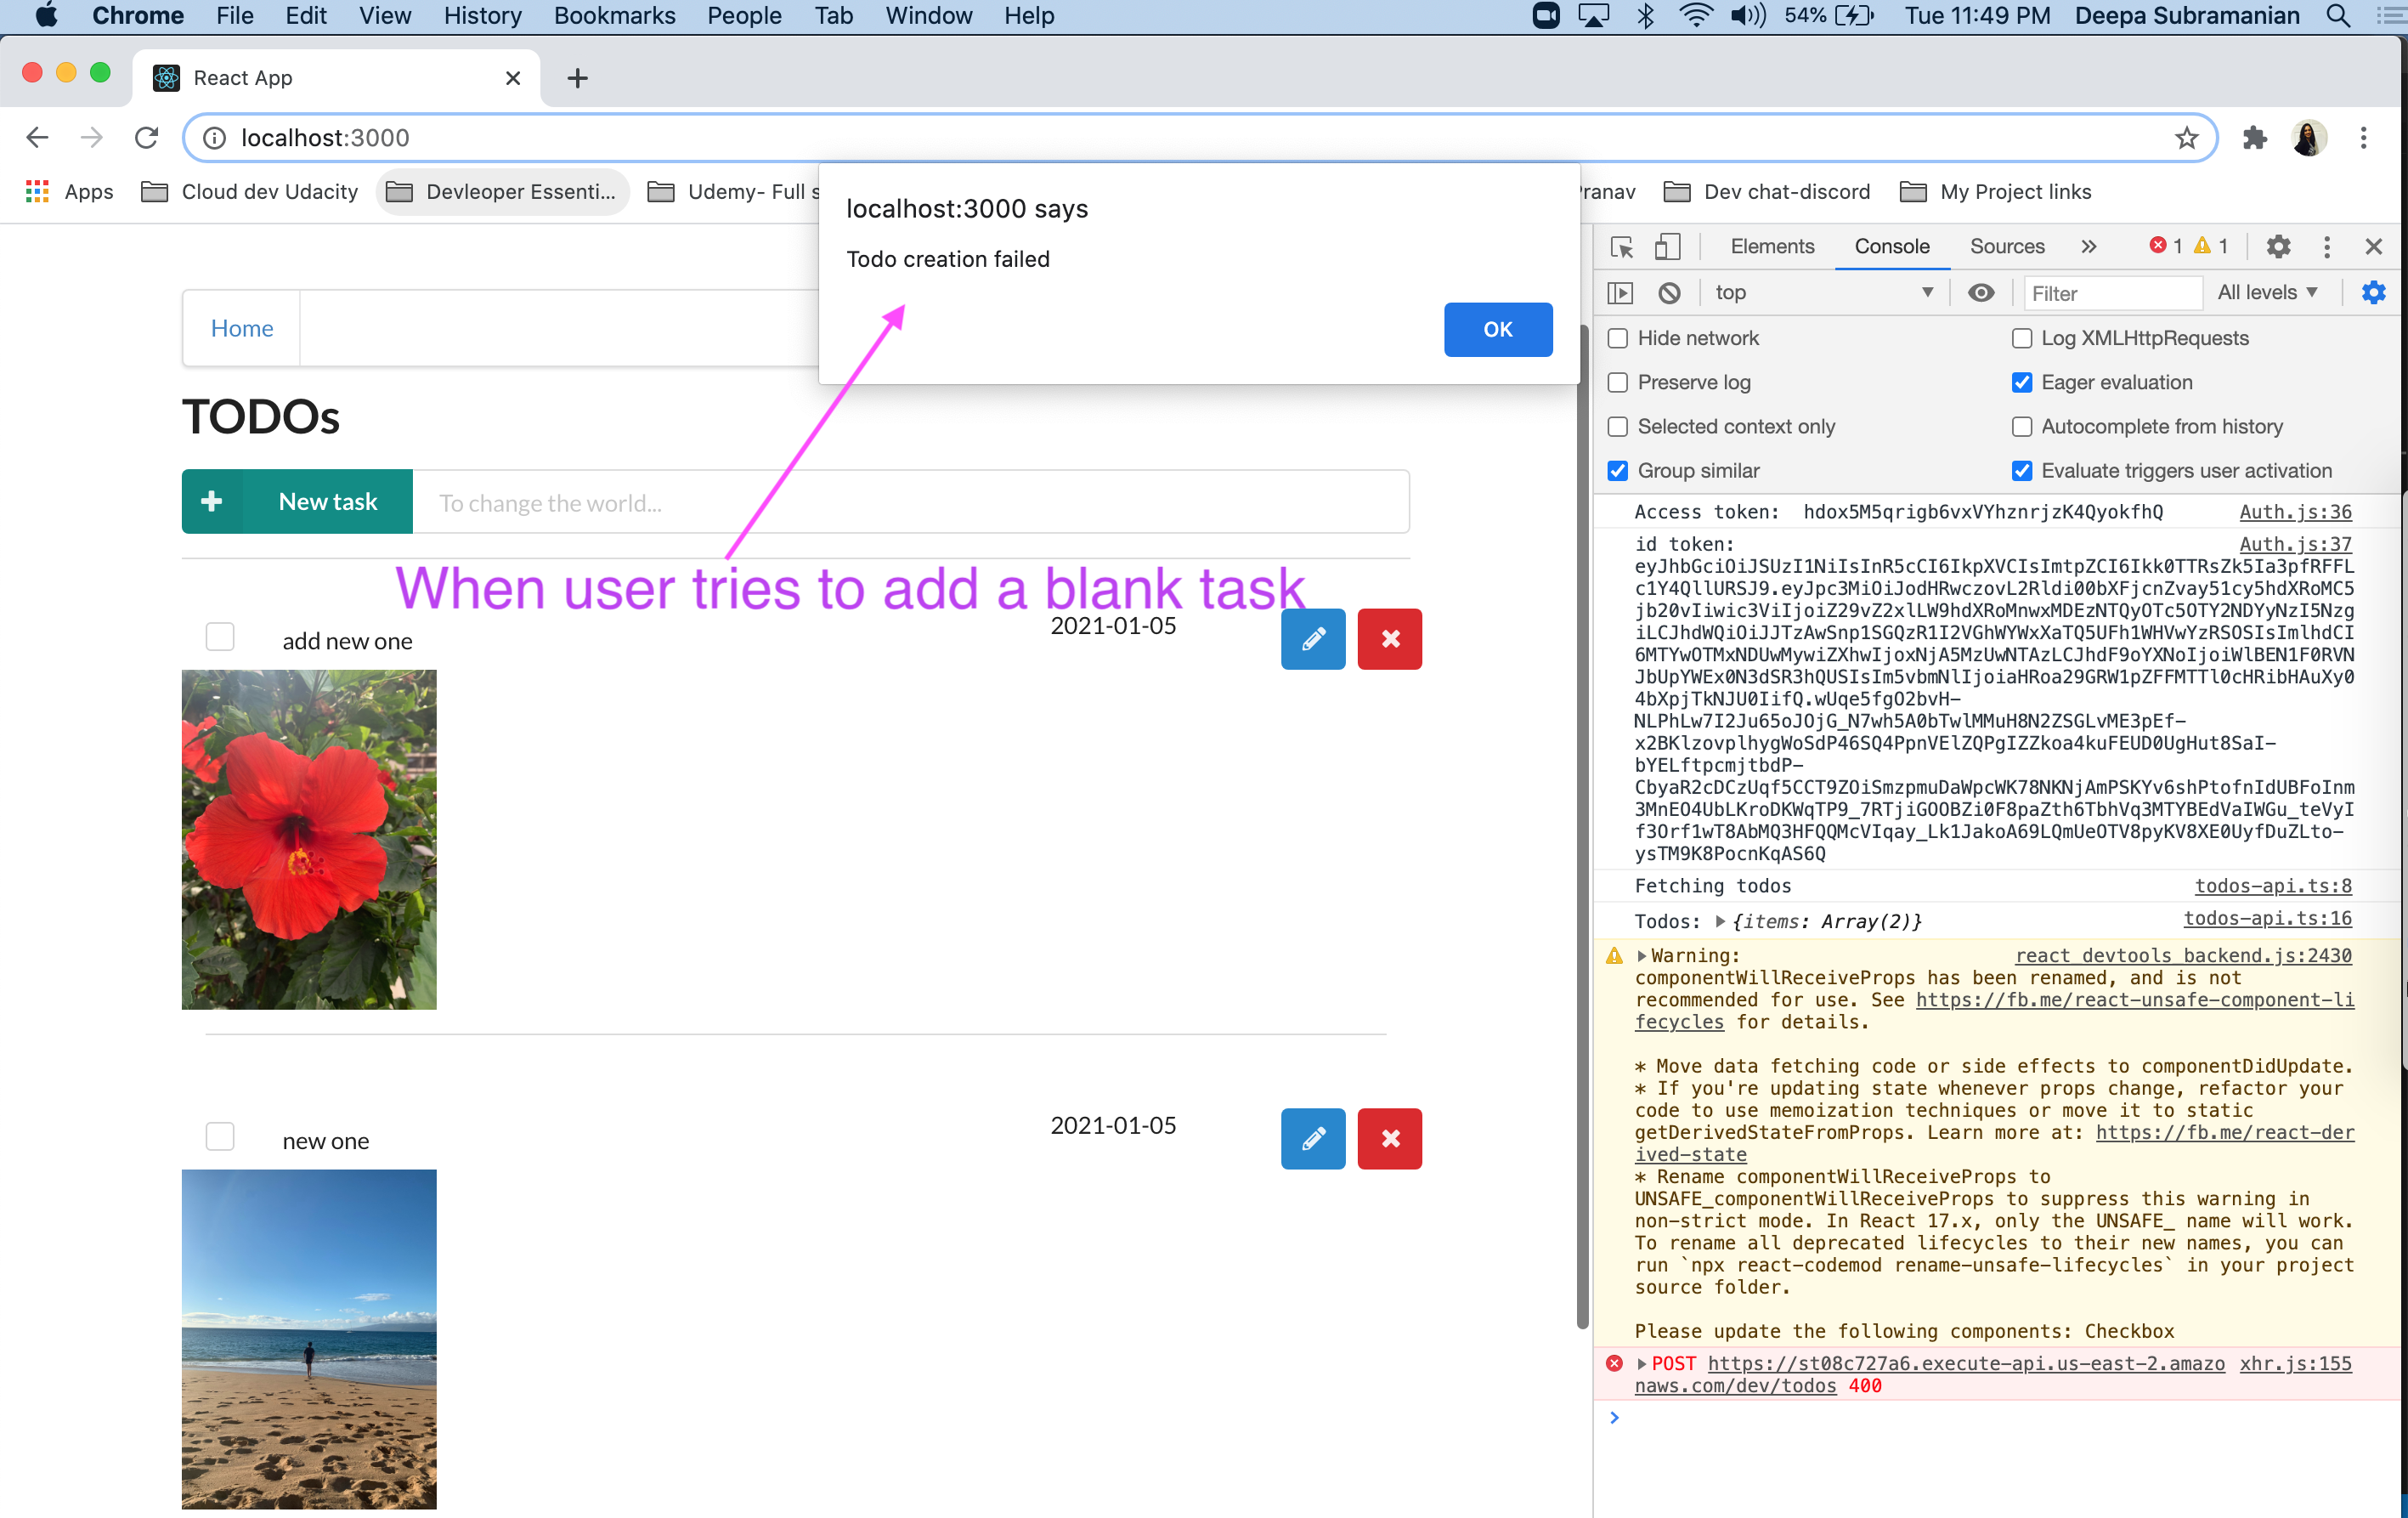Open the 'All levels' log filter dropdown
Screen dimensions: 2408x1518
(2266, 292)
